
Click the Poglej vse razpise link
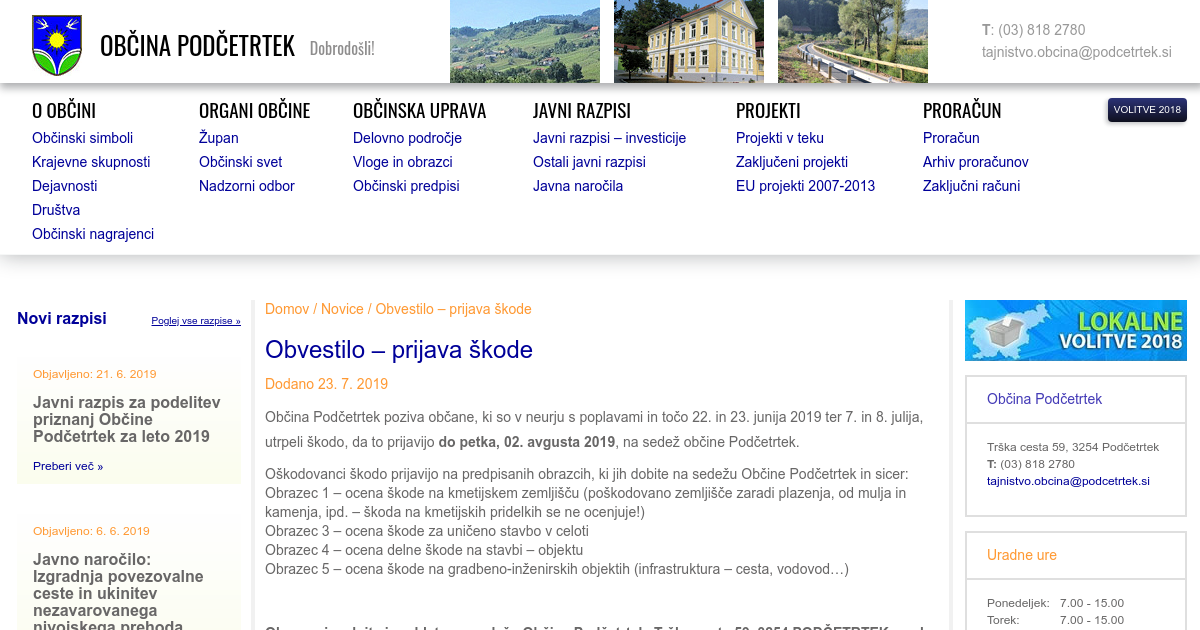point(196,321)
